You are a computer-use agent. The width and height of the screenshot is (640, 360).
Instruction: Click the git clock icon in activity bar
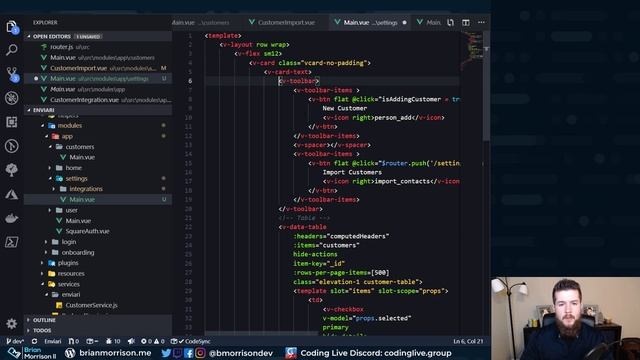[x=12, y=146]
